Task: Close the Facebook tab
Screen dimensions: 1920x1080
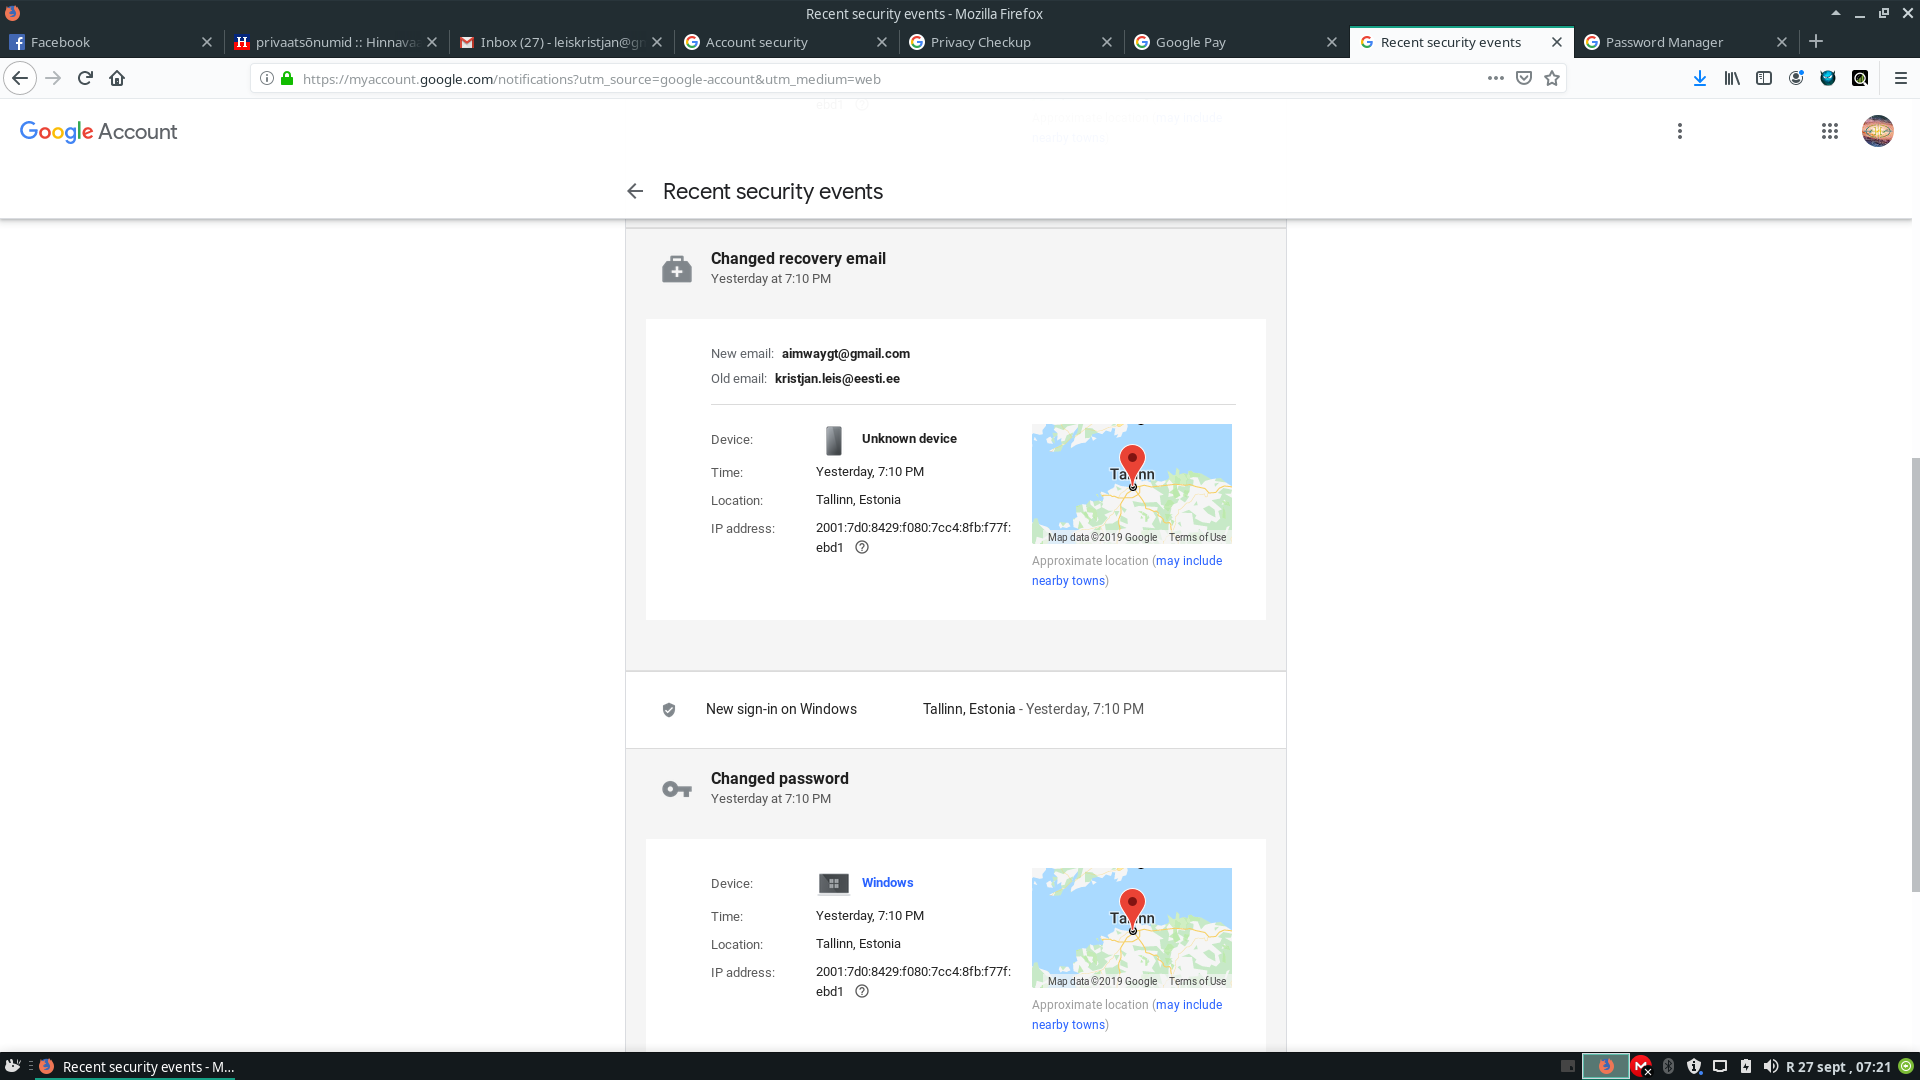Action: [x=207, y=42]
